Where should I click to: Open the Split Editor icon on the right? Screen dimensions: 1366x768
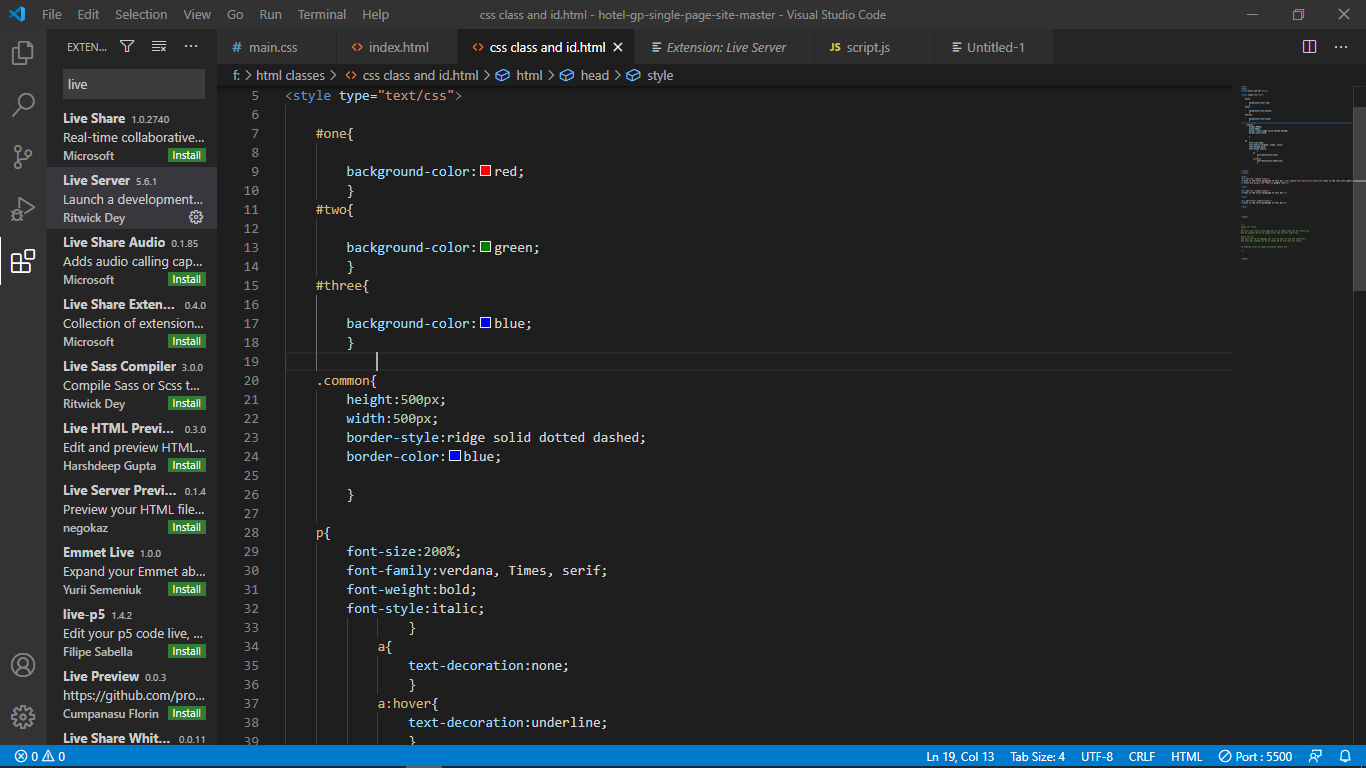(x=1309, y=46)
